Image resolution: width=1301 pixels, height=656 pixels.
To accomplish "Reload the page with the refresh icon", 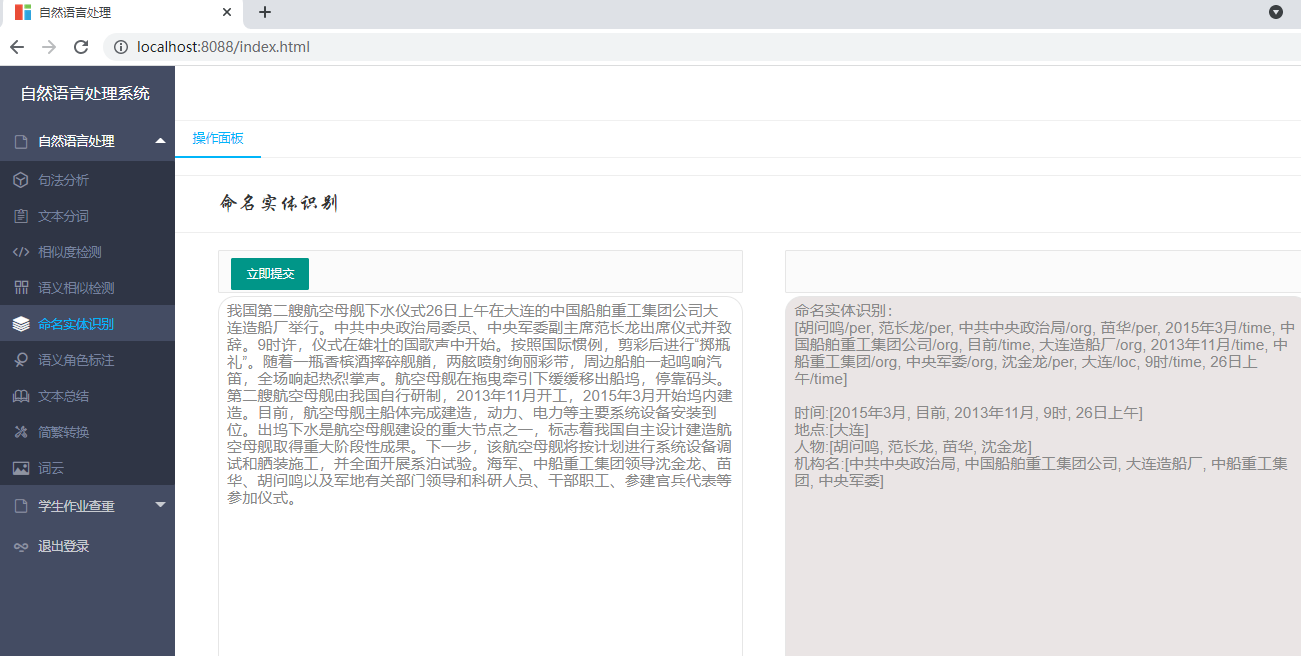I will pyautogui.click(x=81, y=46).
